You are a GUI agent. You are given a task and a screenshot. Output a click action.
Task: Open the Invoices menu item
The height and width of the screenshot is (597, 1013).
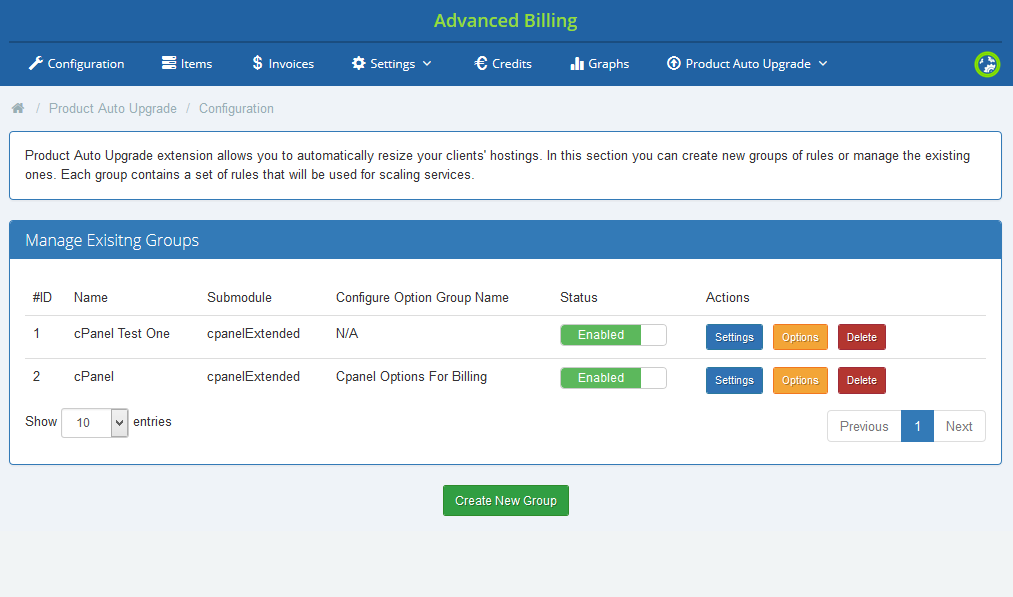click(283, 63)
